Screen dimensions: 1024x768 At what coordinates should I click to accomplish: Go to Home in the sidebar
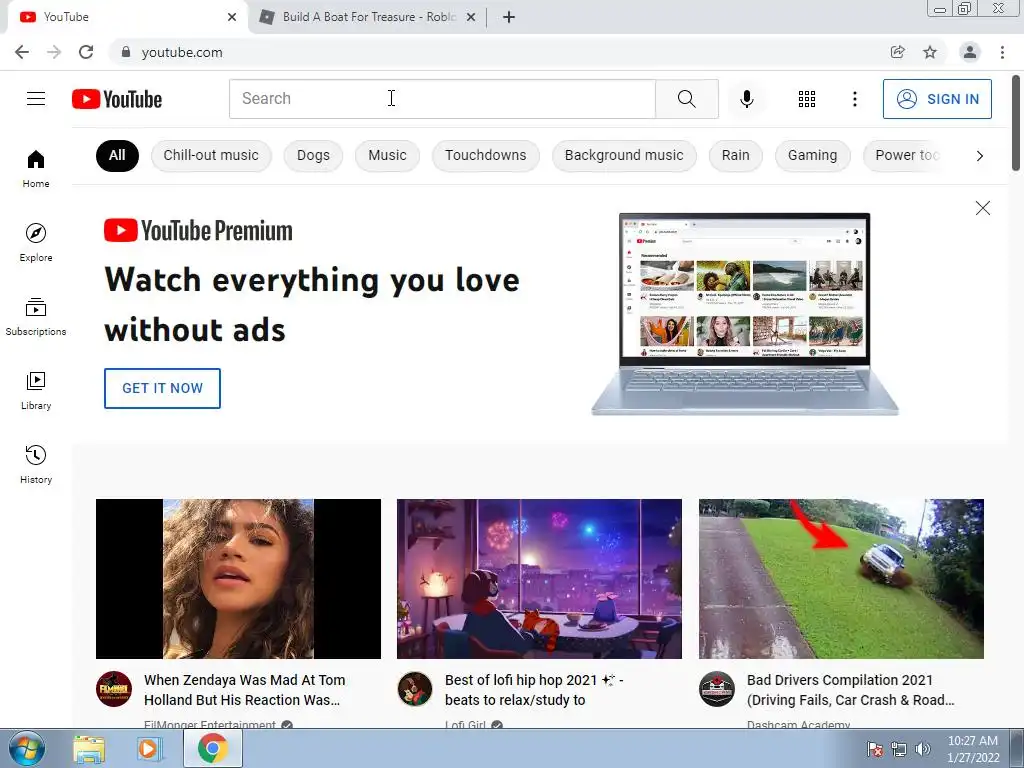(36, 169)
